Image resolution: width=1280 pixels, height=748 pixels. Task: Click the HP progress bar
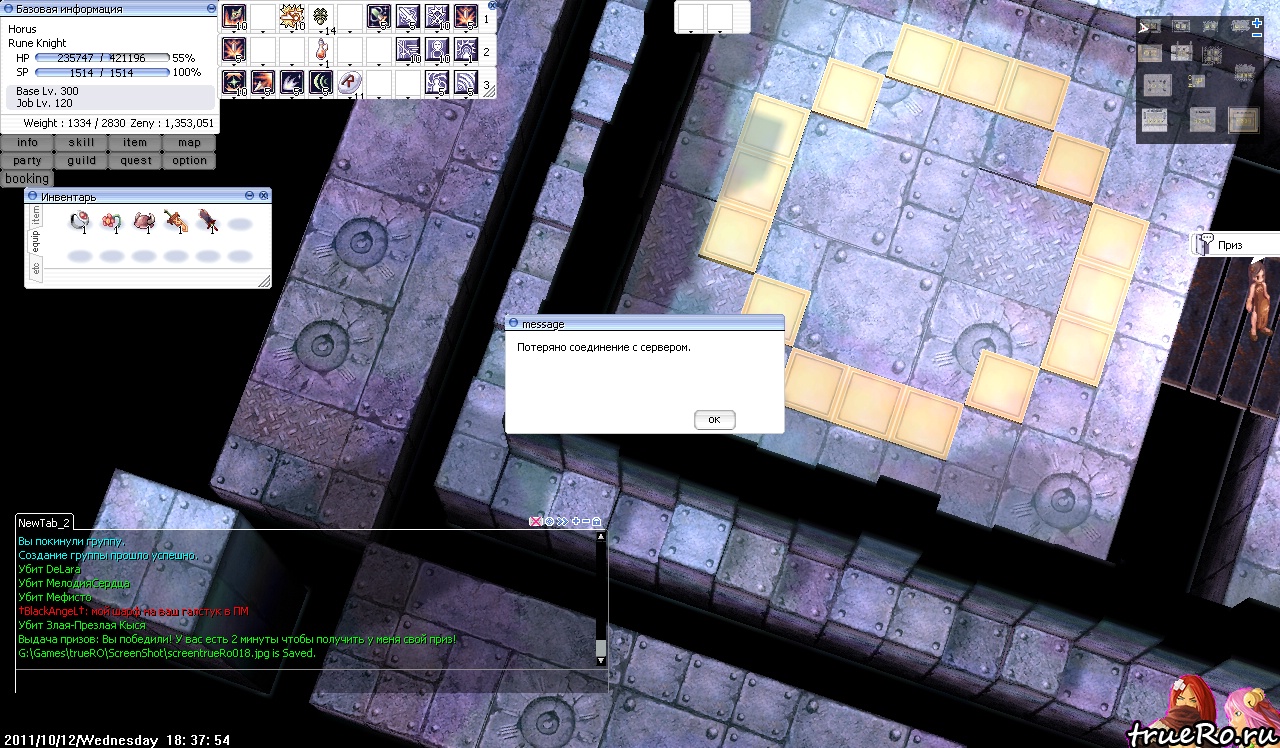click(x=103, y=58)
